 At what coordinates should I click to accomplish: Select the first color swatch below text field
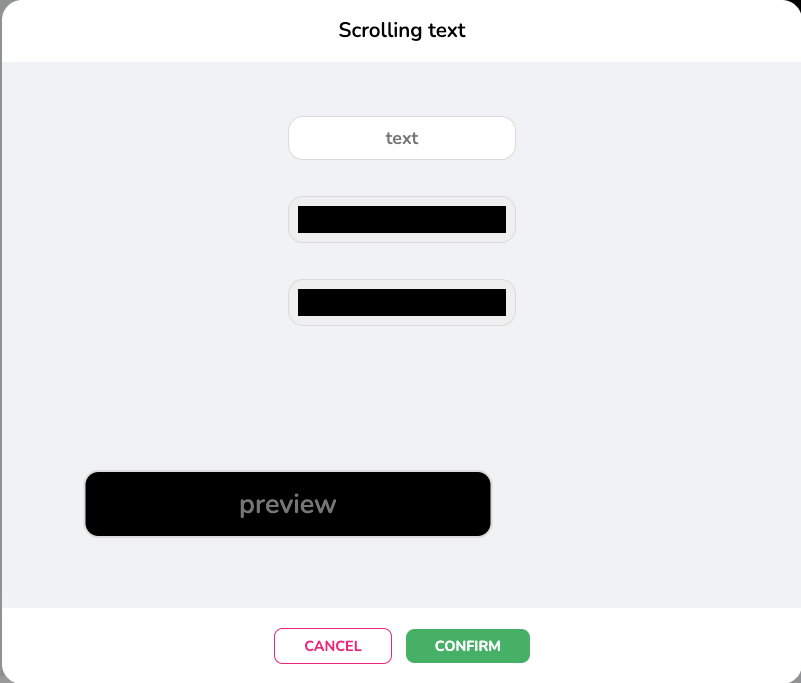point(401,219)
